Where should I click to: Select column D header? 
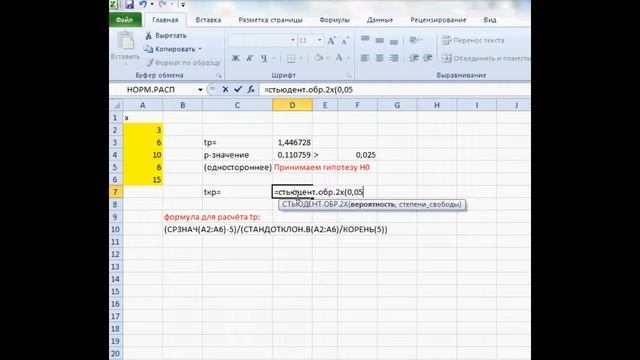(x=292, y=105)
